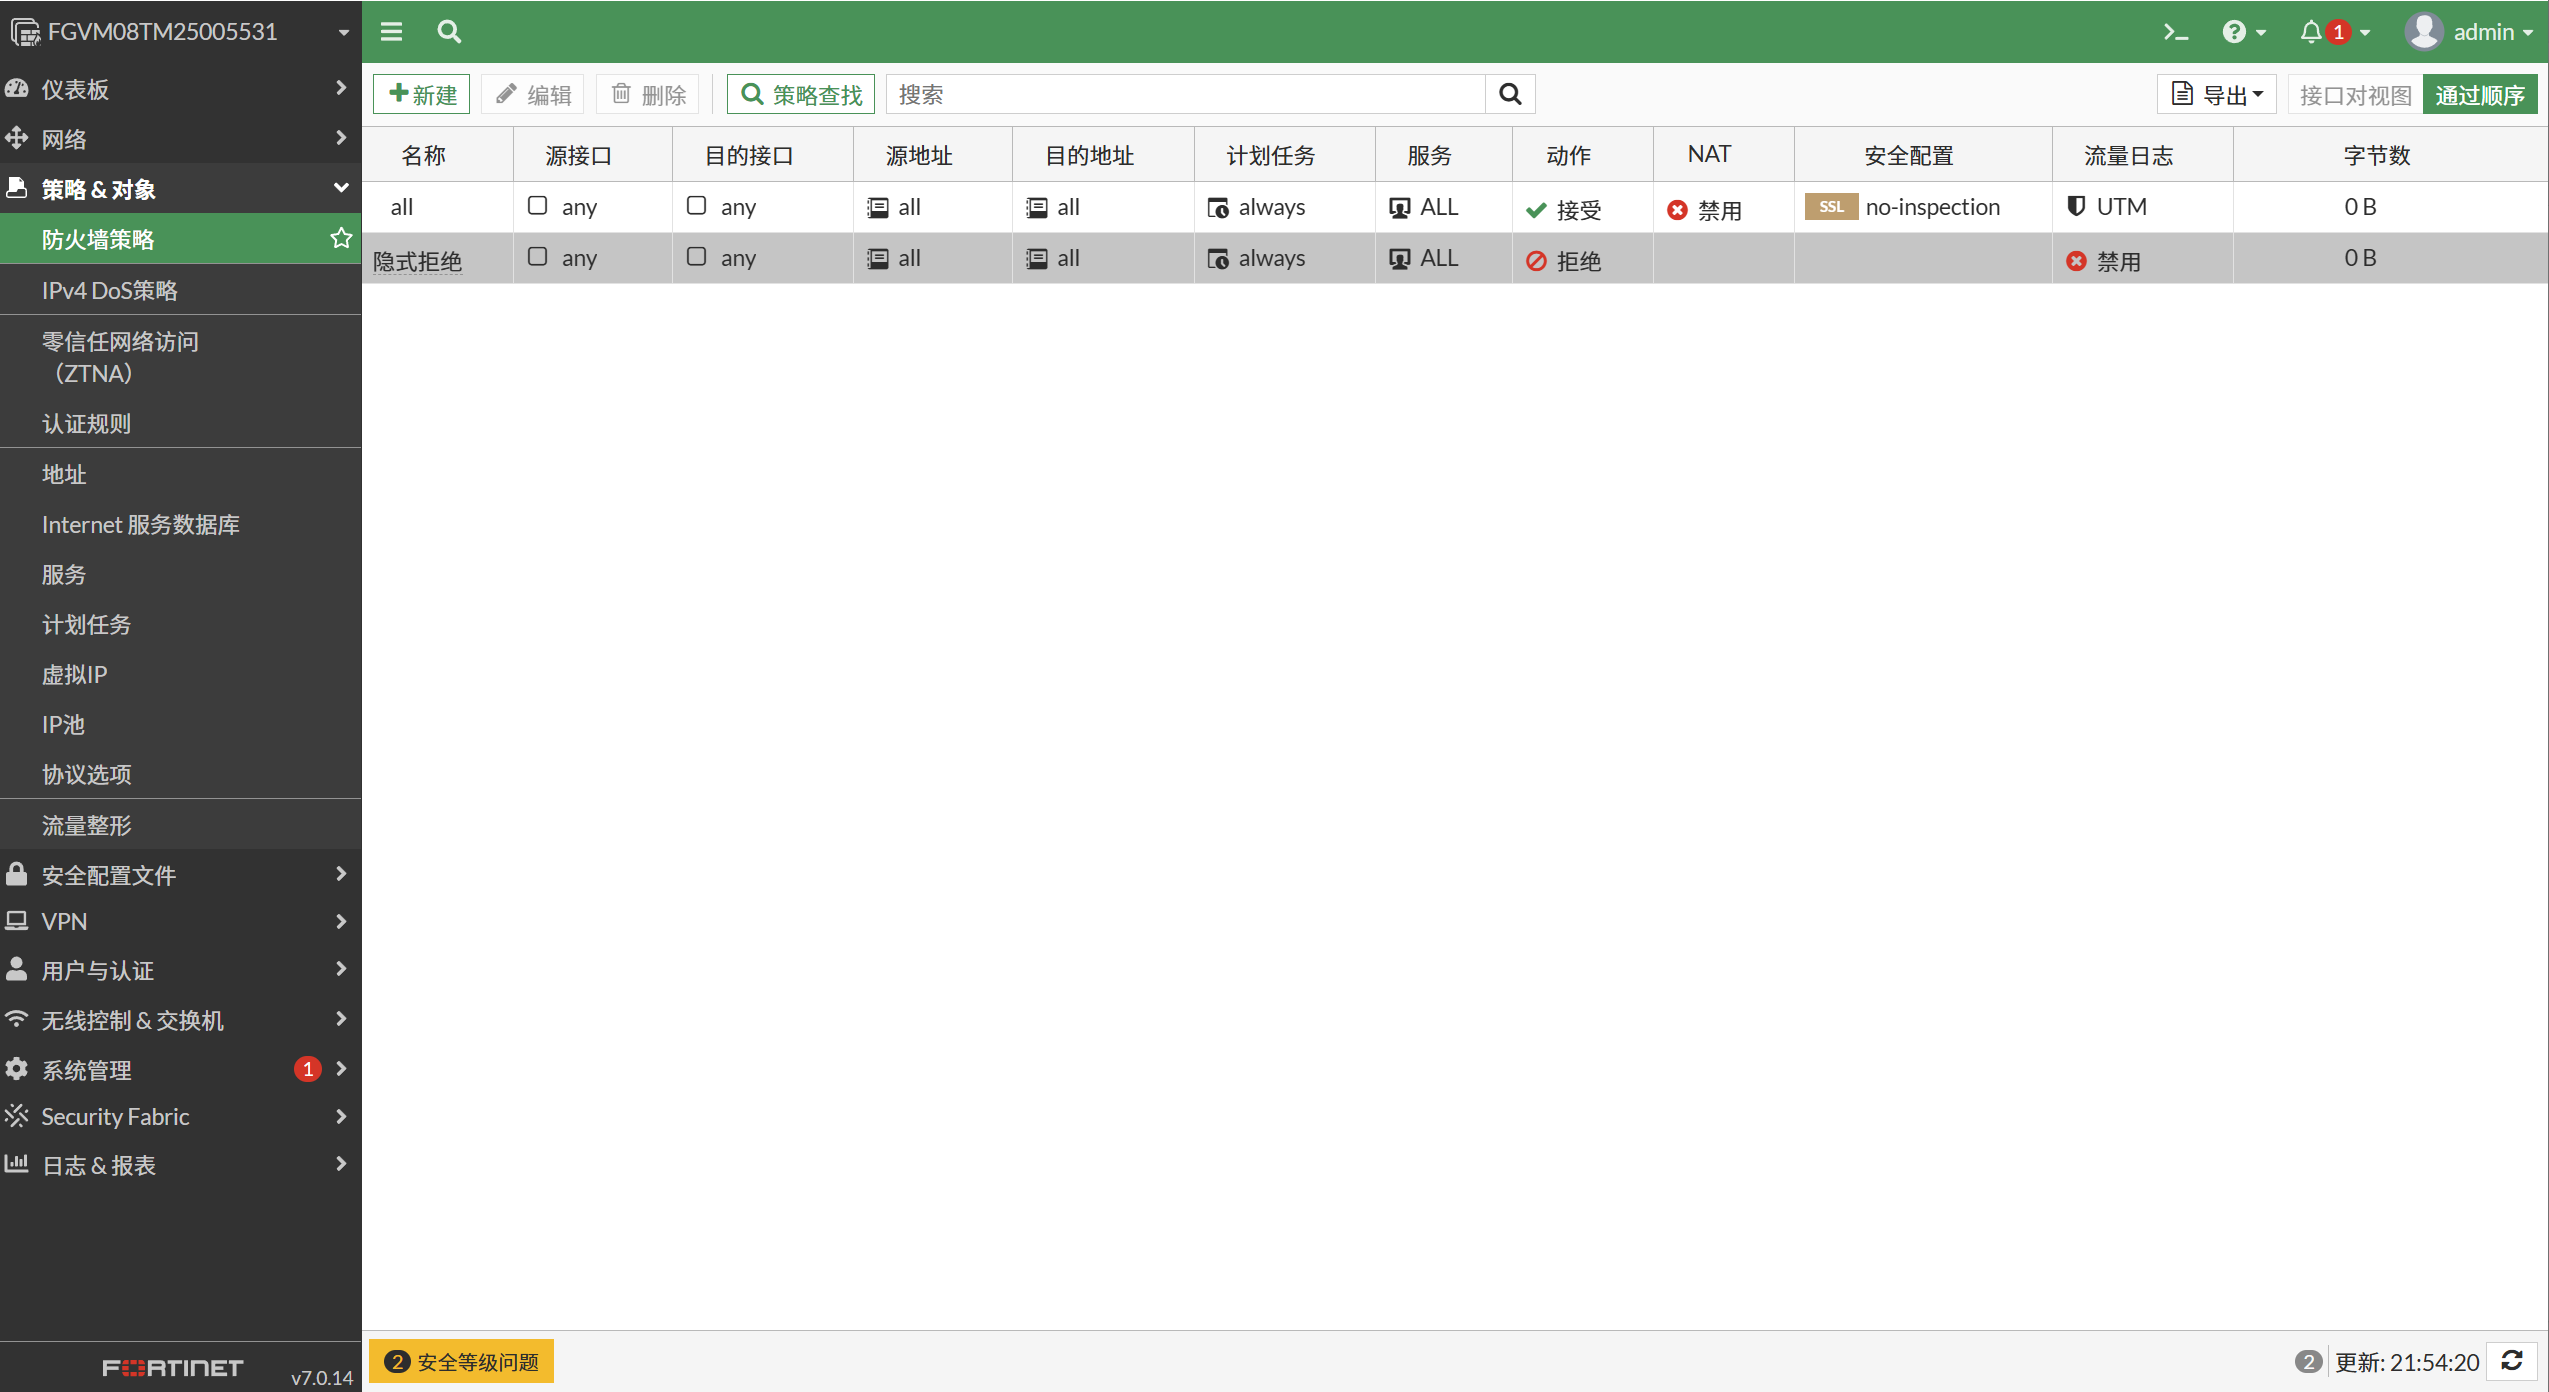Expand the 仪表板 menu
2549x1392 pixels.
point(180,88)
